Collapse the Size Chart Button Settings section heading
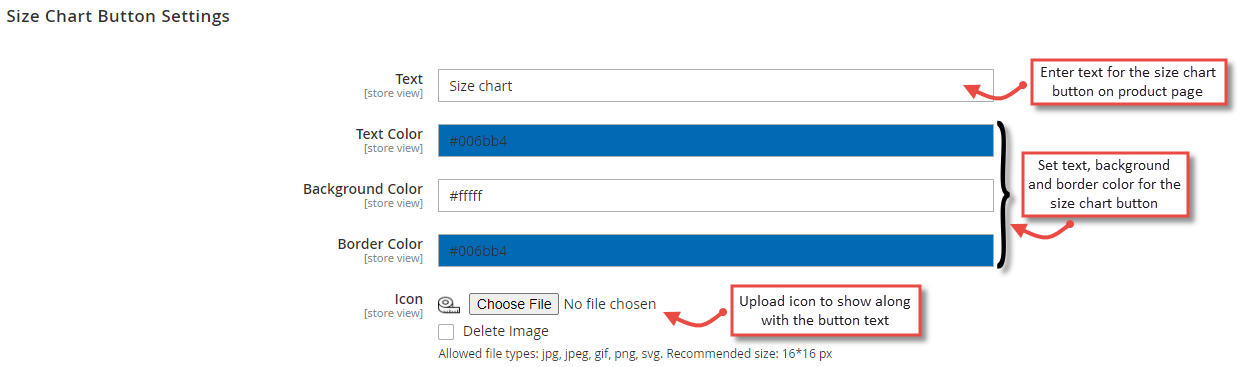This screenshot has height=367, width=1238. (118, 16)
